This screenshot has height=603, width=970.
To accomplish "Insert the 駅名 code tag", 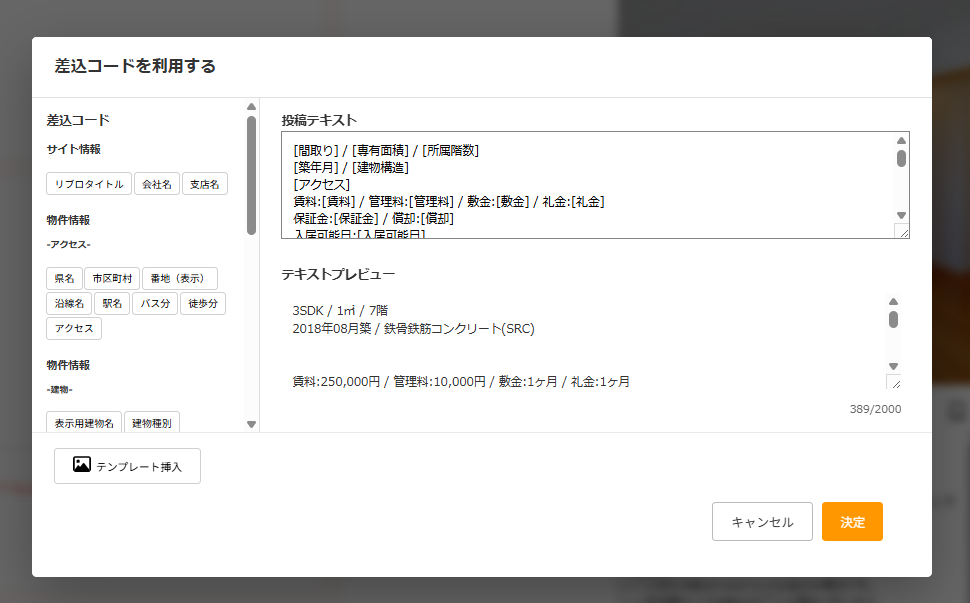I will [112, 304].
